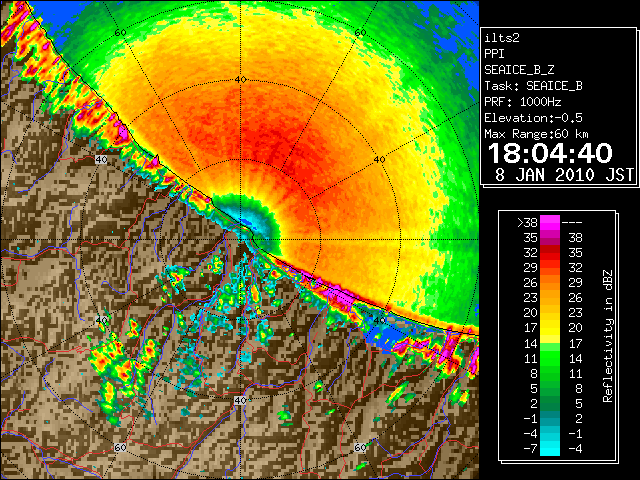640x480 pixels.
Task: Click the PPI scan type label
Action: [x=494, y=54]
